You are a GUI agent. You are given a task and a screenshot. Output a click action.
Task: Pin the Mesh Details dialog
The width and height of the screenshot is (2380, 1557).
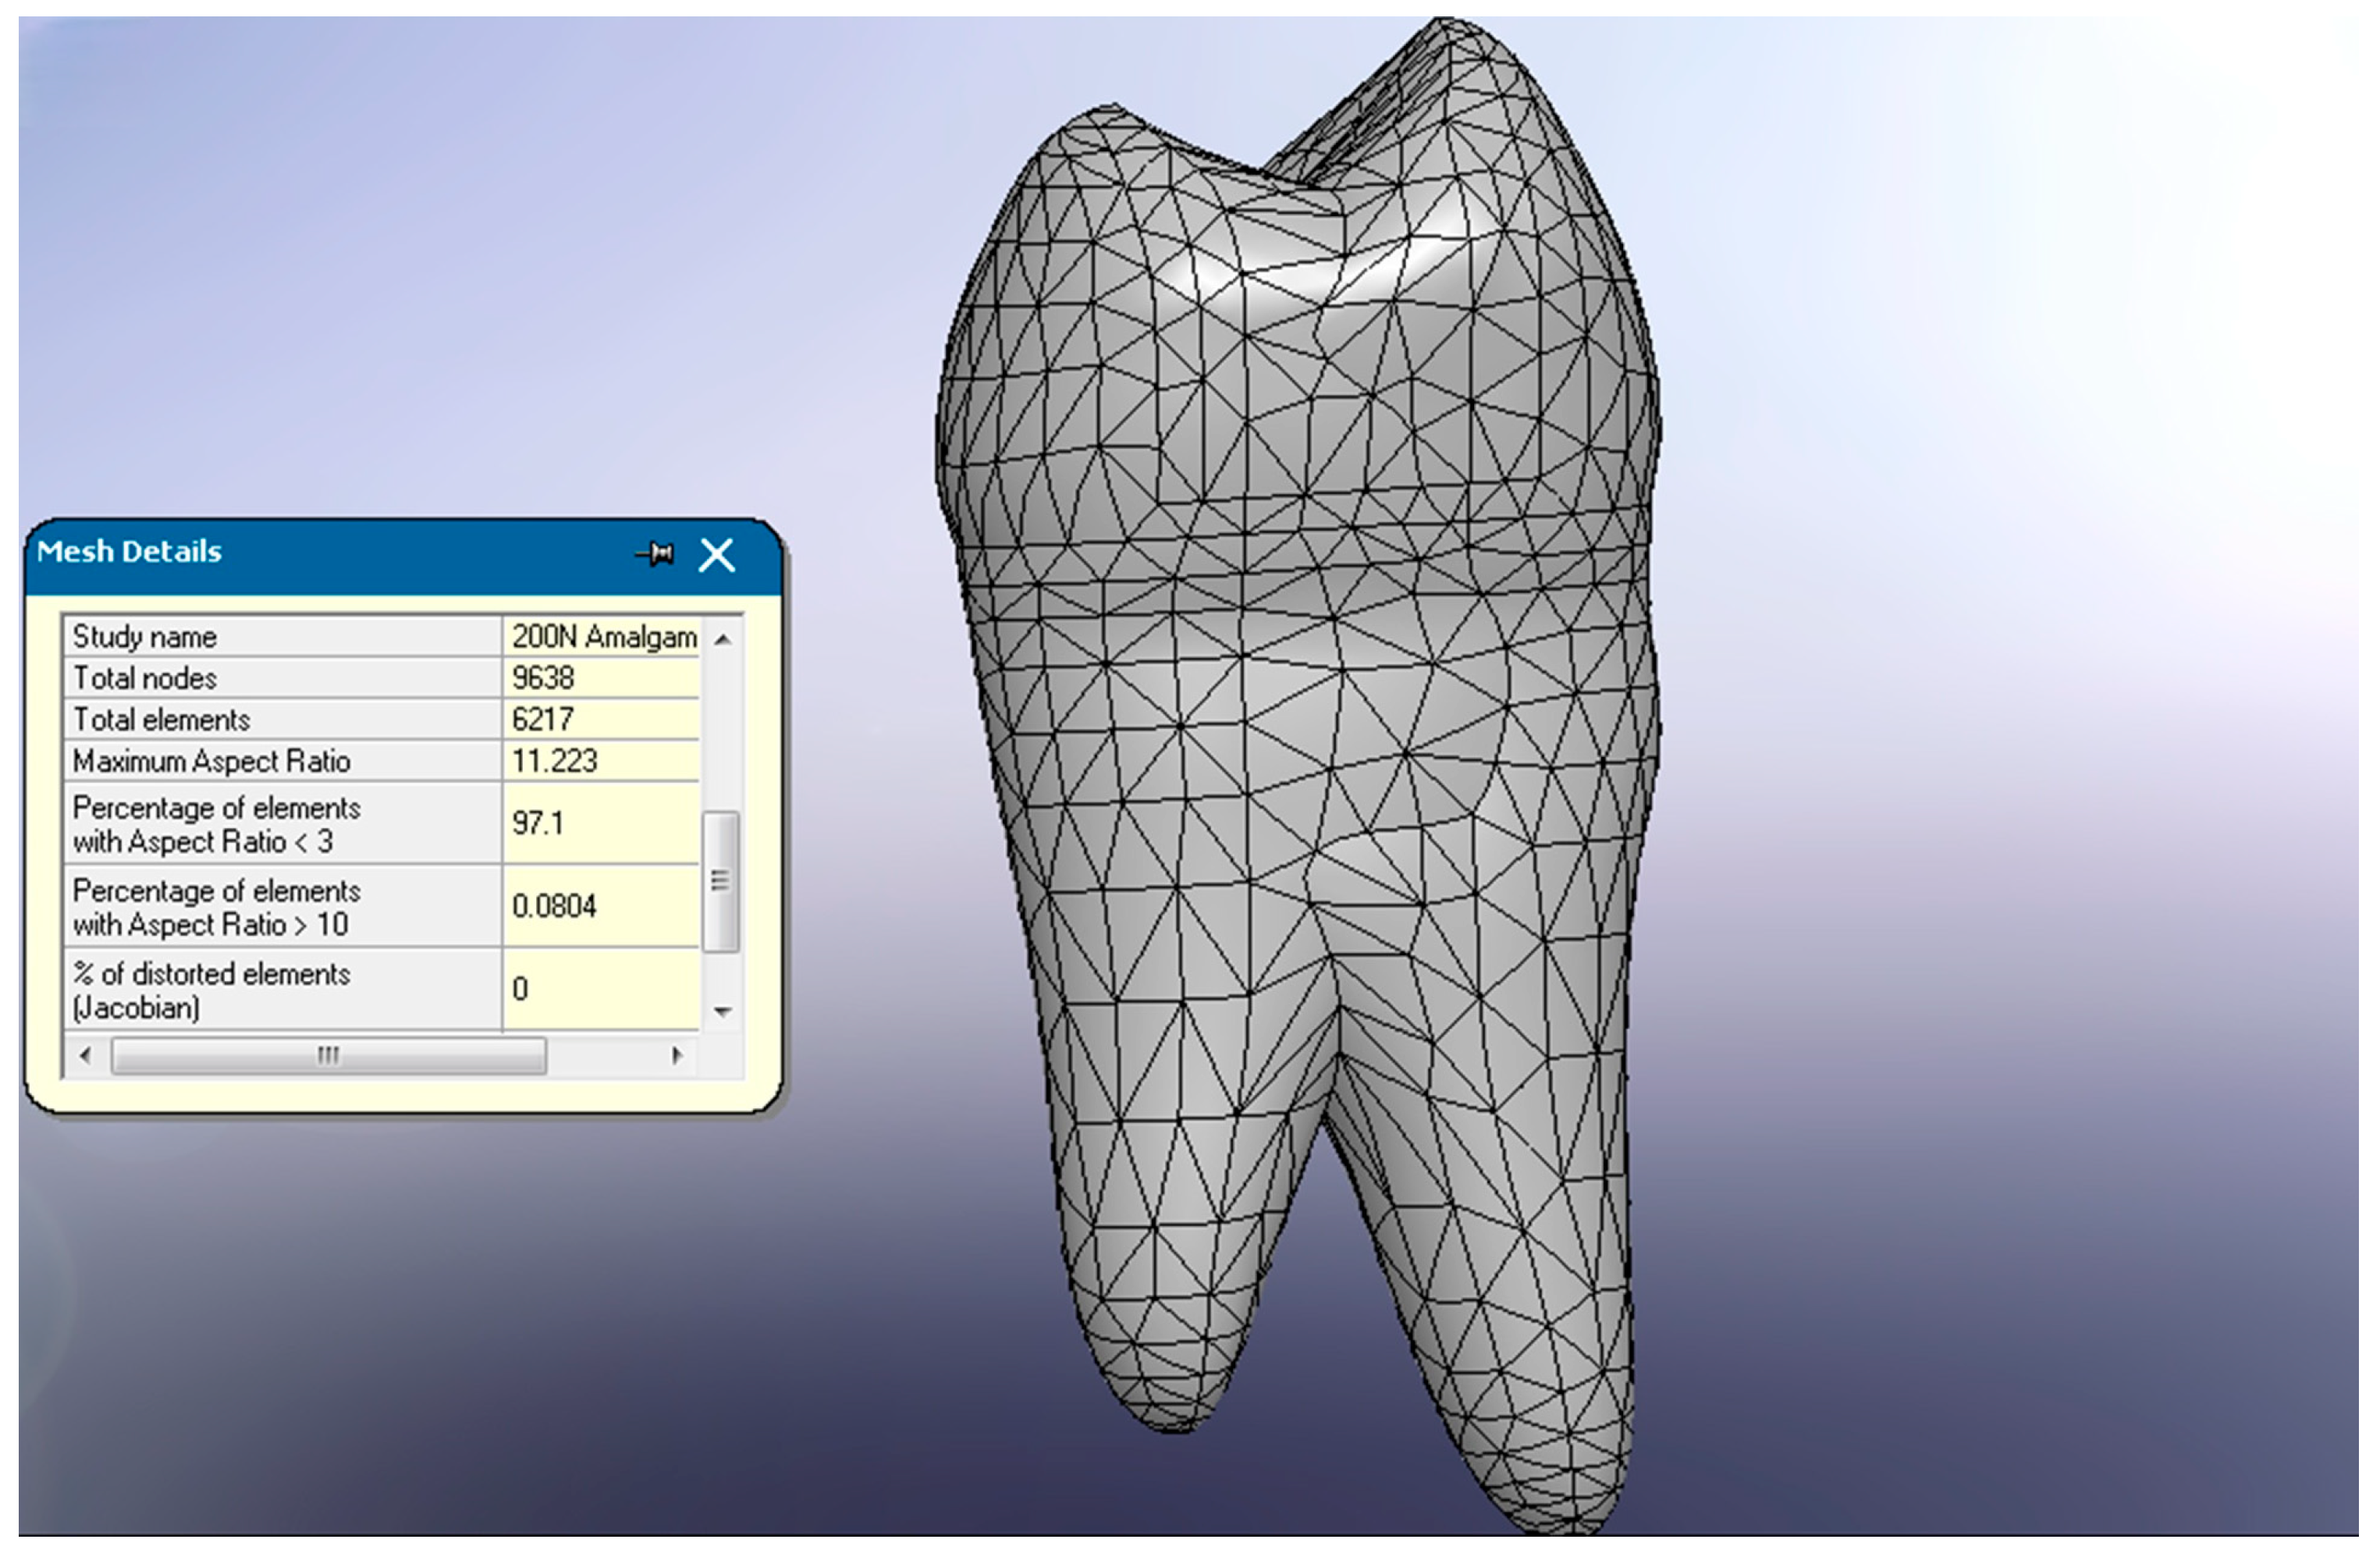[656, 553]
